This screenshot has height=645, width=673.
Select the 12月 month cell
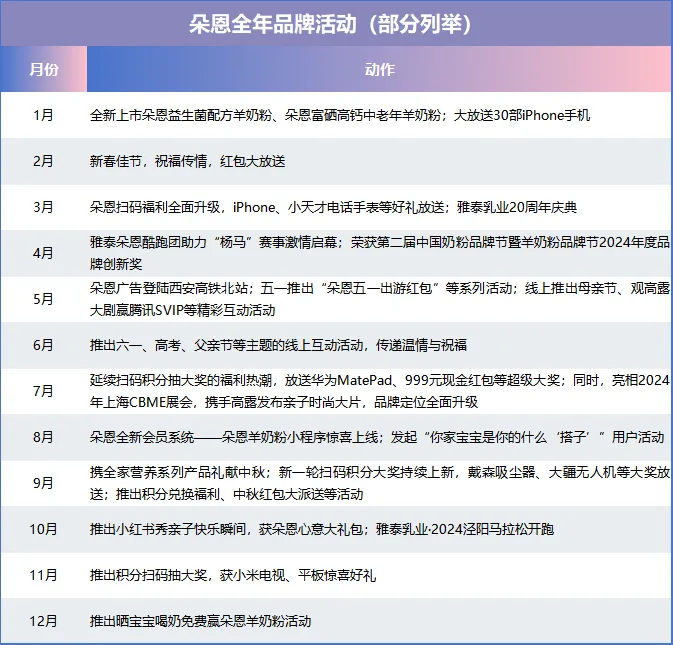pos(44,621)
